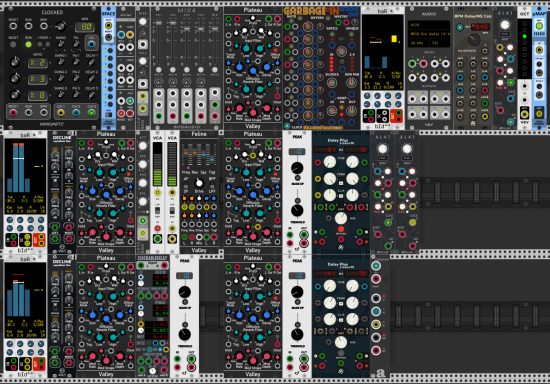Viewport: 550px width, 384px height.
Task: Click the BPM display on Clocked
Action: (x=85, y=26)
